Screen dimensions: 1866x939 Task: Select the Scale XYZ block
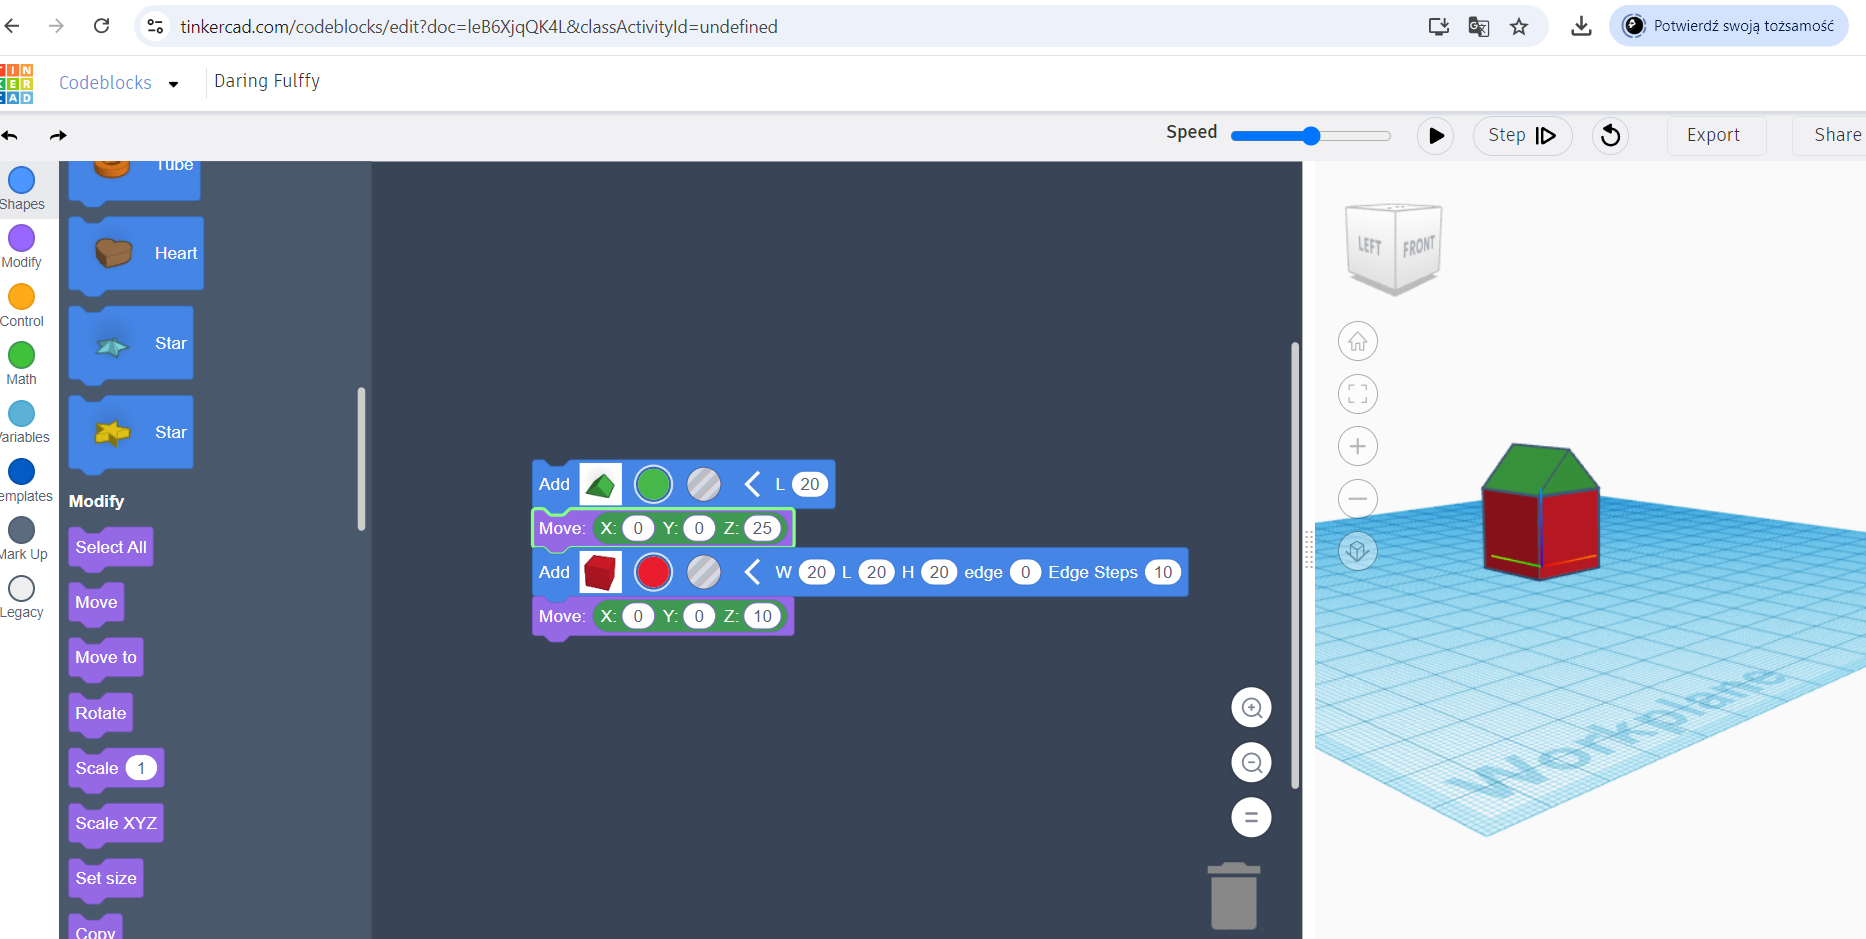pos(116,824)
